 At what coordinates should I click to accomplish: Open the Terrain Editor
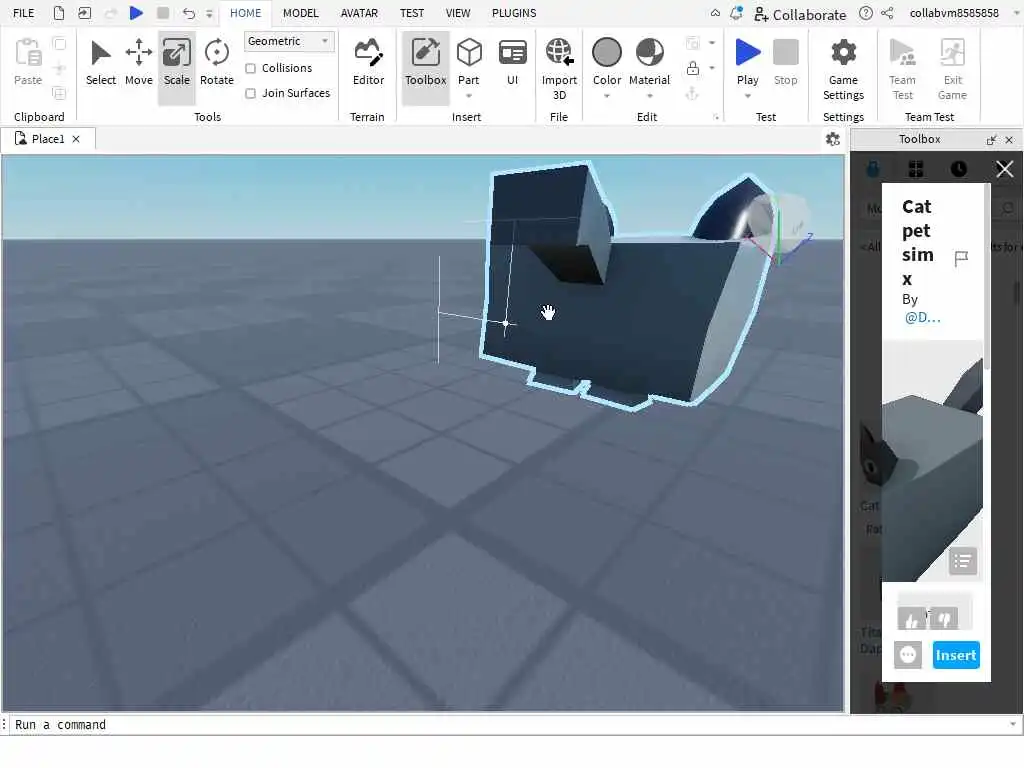point(368,63)
